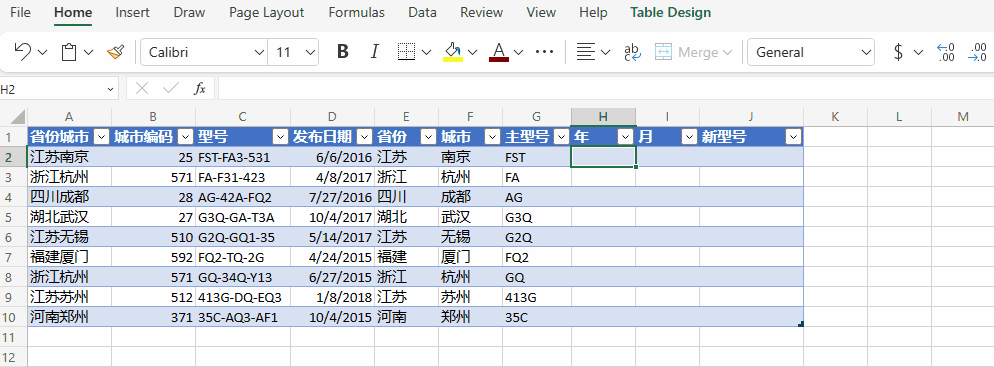The height and width of the screenshot is (367, 994).
Task: Expand the Paste options arrow
Action: (x=88, y=52)
